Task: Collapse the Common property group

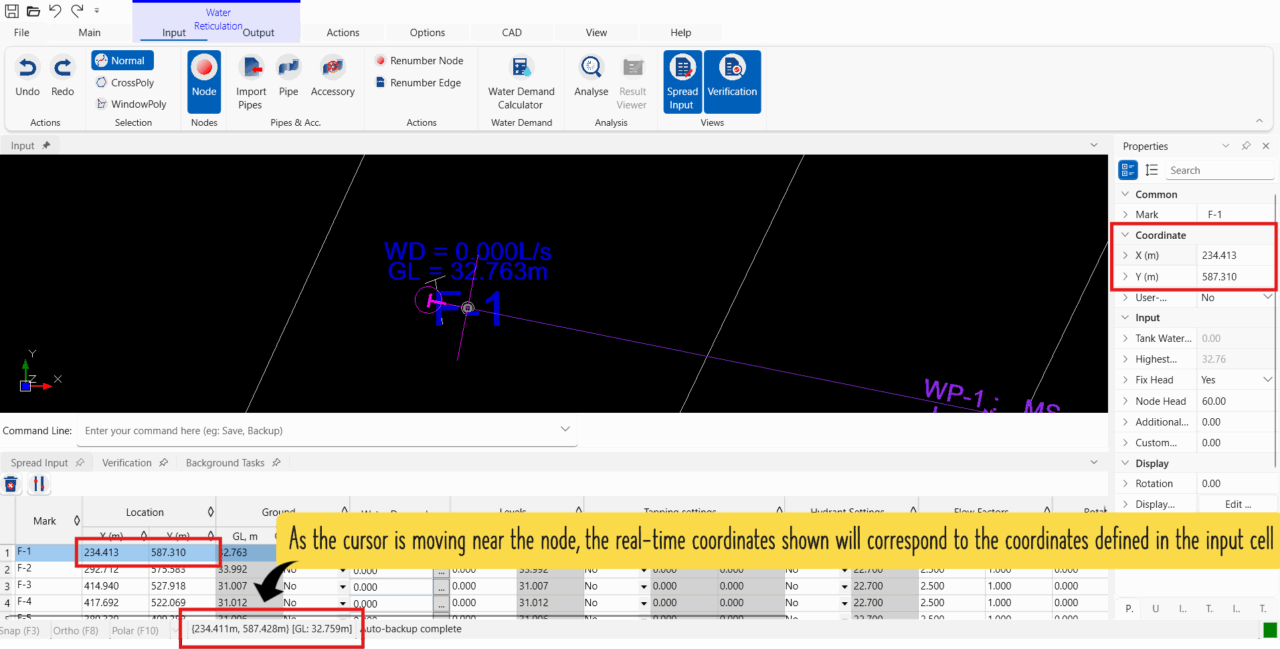Action: coord(1125,195)
